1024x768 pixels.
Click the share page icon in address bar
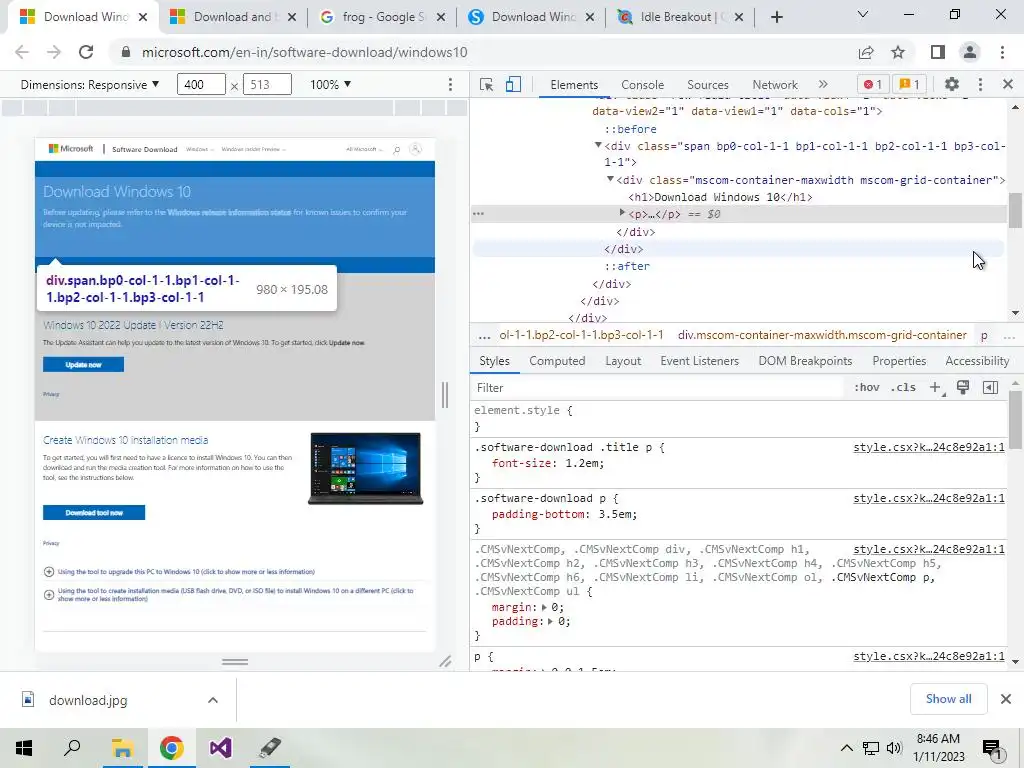click(x=866, y=52)
